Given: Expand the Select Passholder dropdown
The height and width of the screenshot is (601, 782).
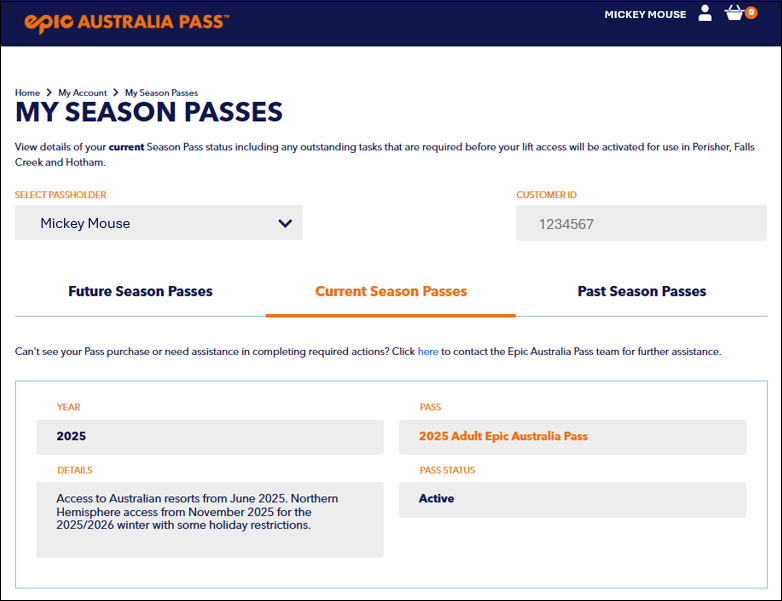Looking at the screenshot, I should click(x=158, y=223).
